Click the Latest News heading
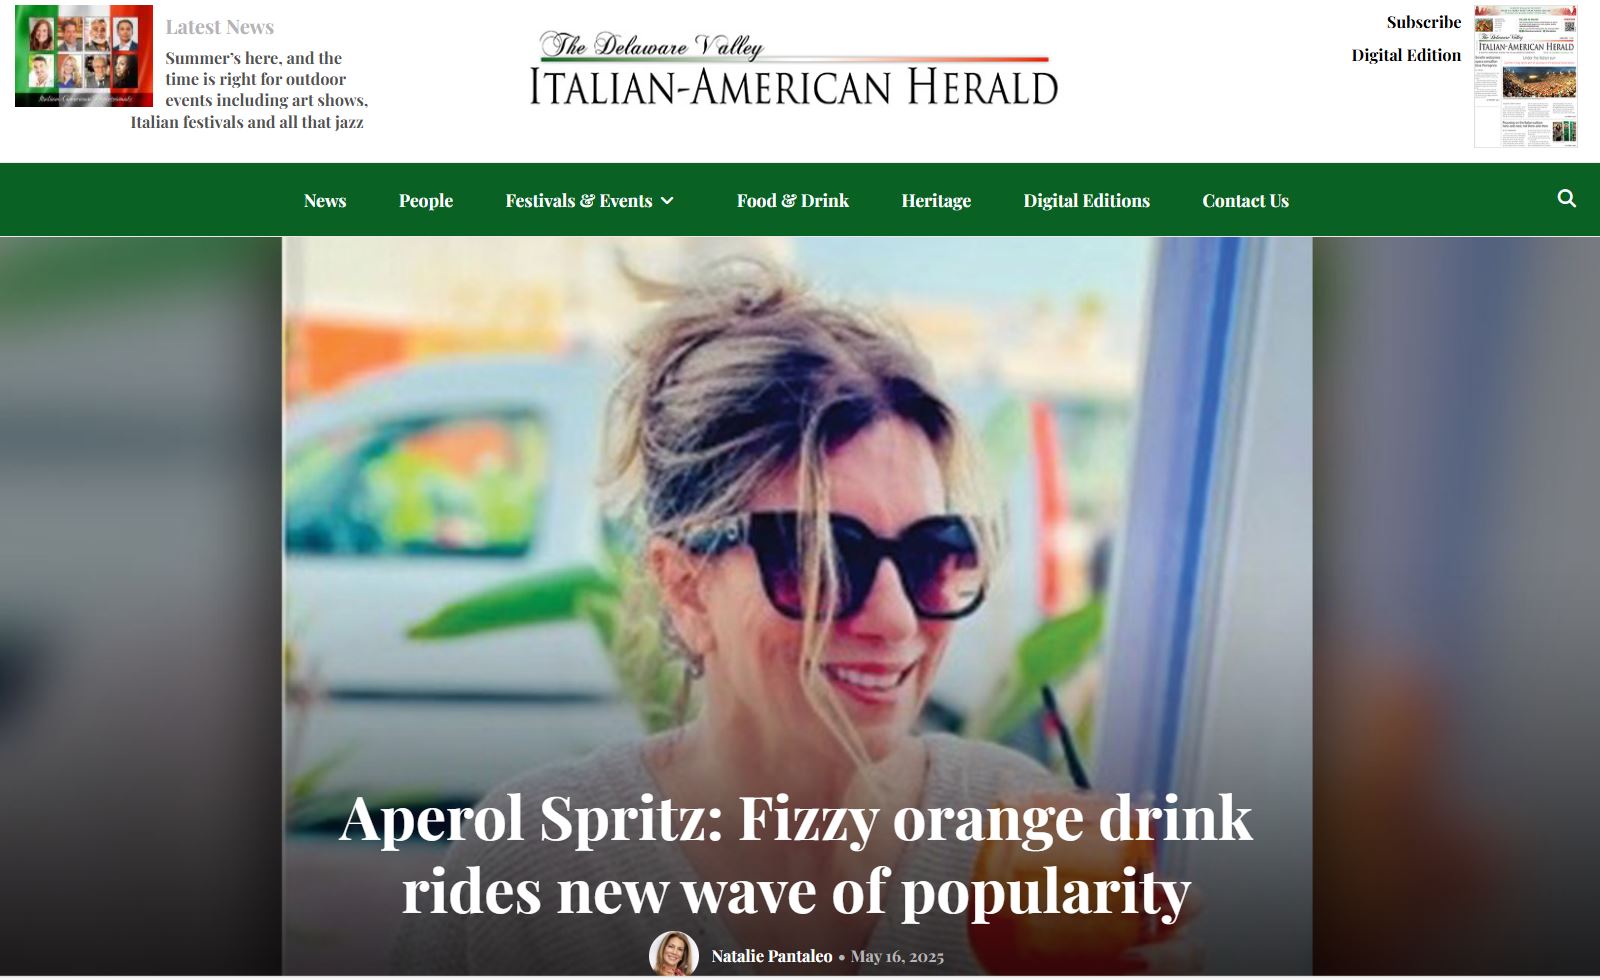The image size is (1600, 980). tap(220, 27)
